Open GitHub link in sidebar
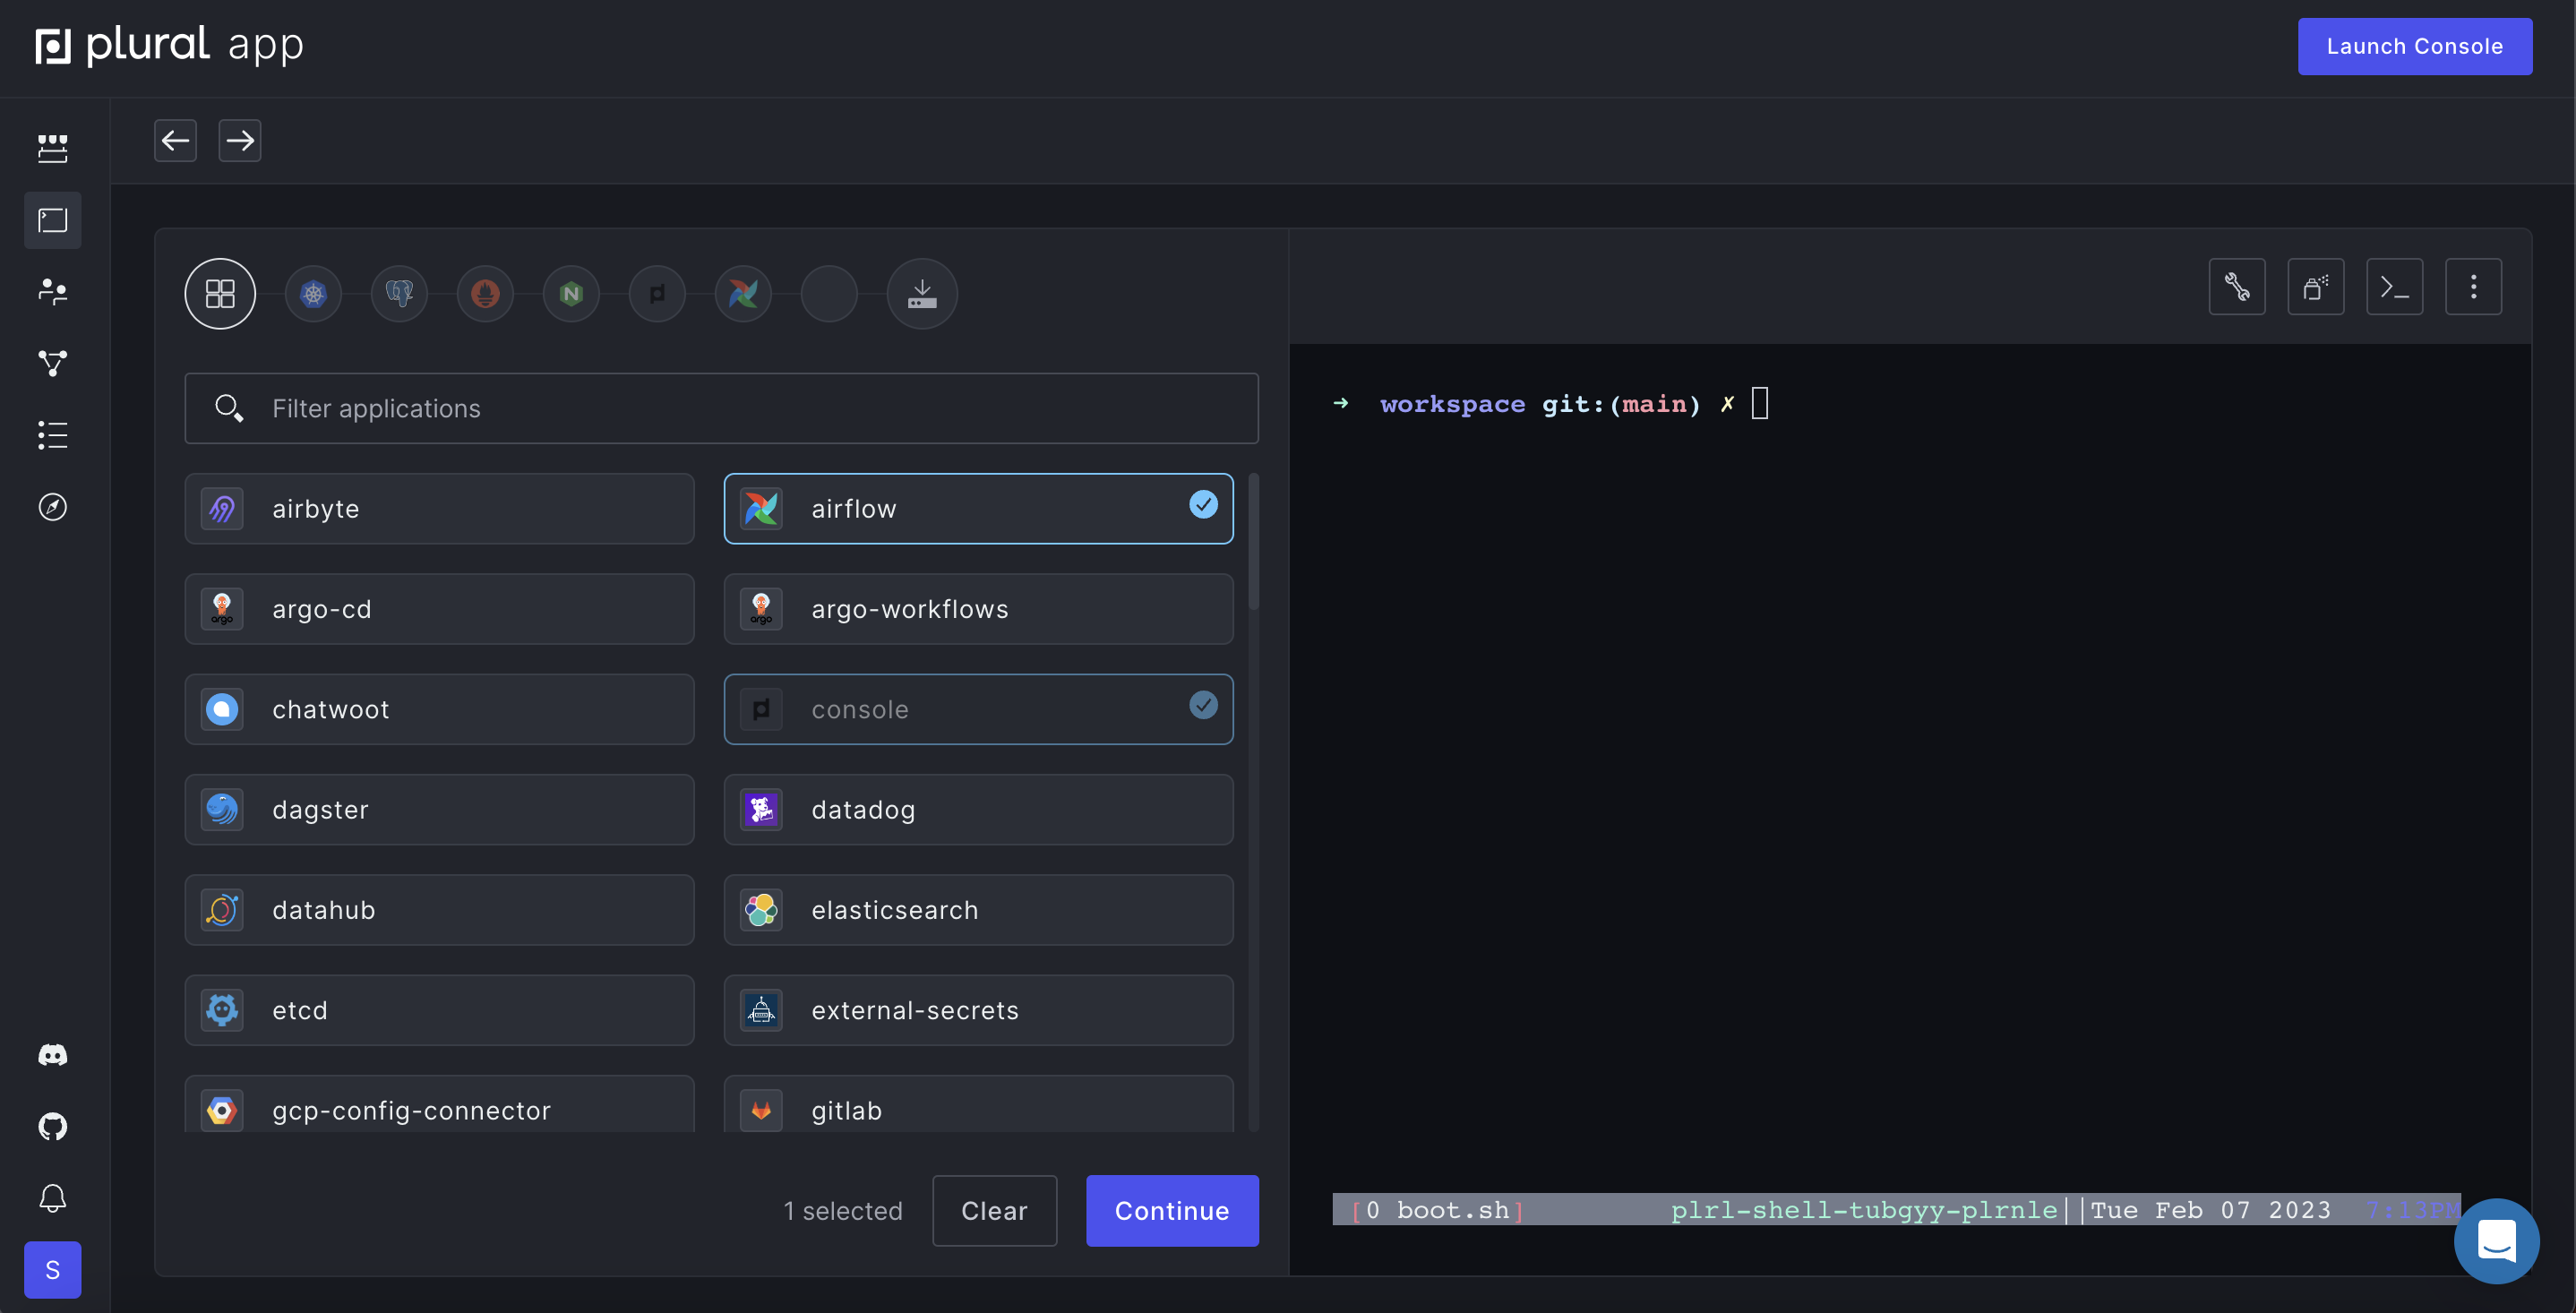This screenshot has width=2576, height=1313. (52, 1127)
